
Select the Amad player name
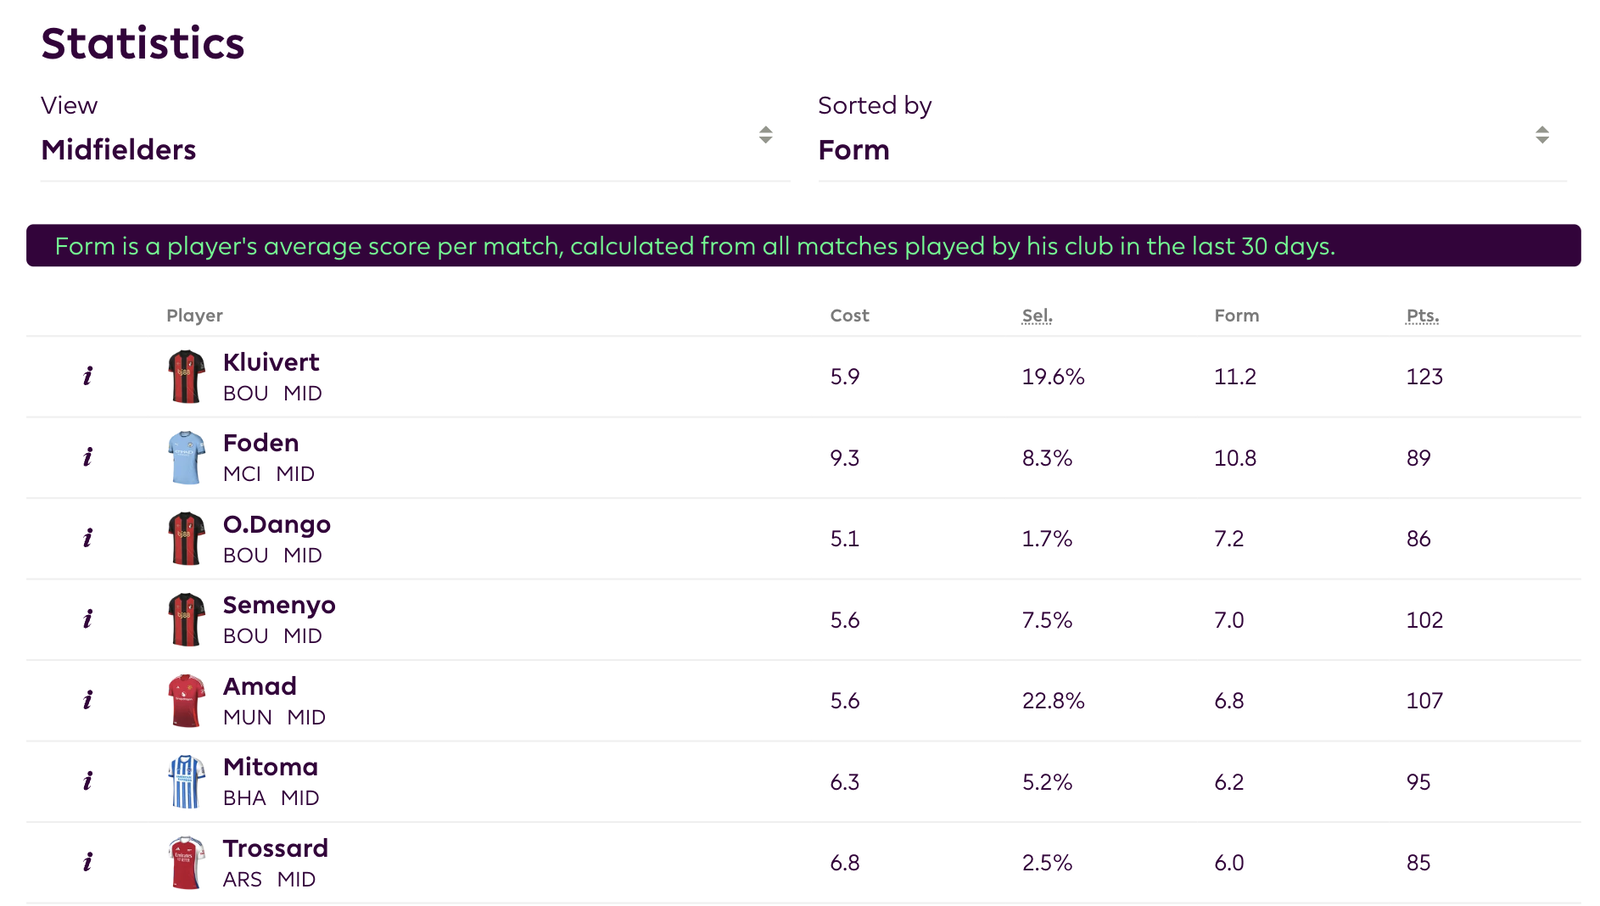pos(260,686)
